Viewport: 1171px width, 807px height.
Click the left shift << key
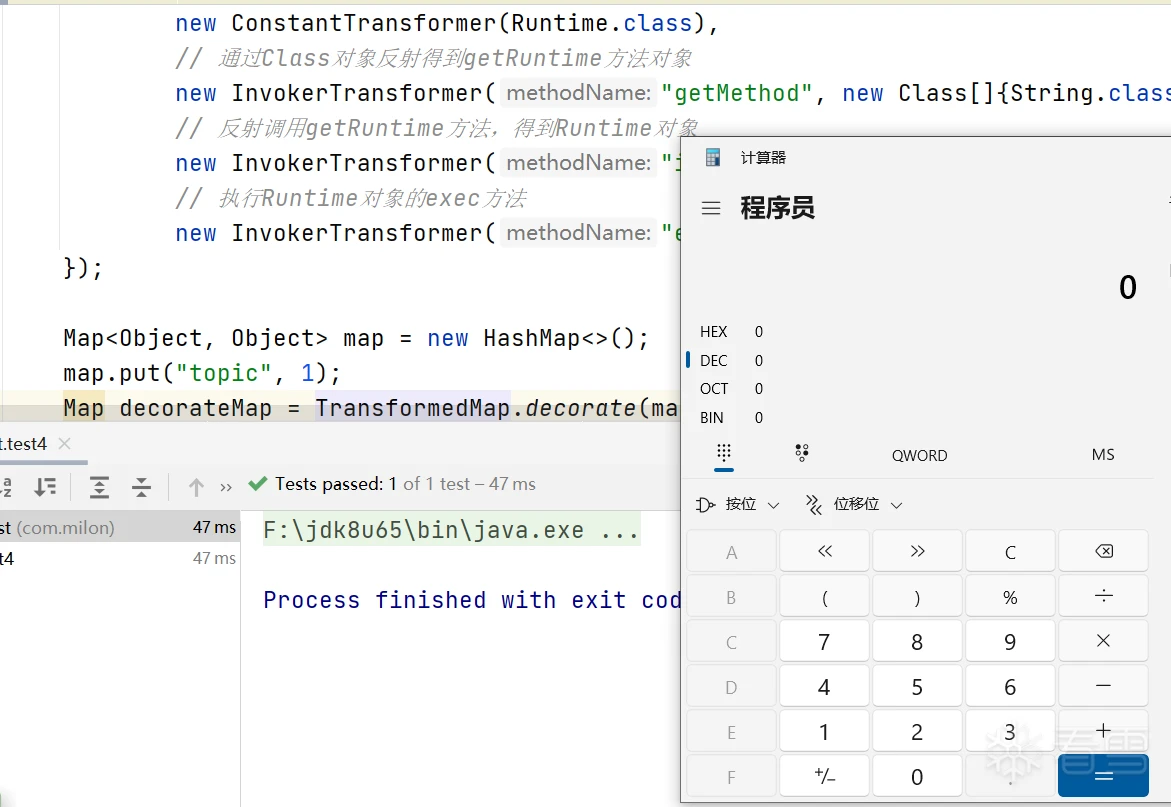(824, 552)
